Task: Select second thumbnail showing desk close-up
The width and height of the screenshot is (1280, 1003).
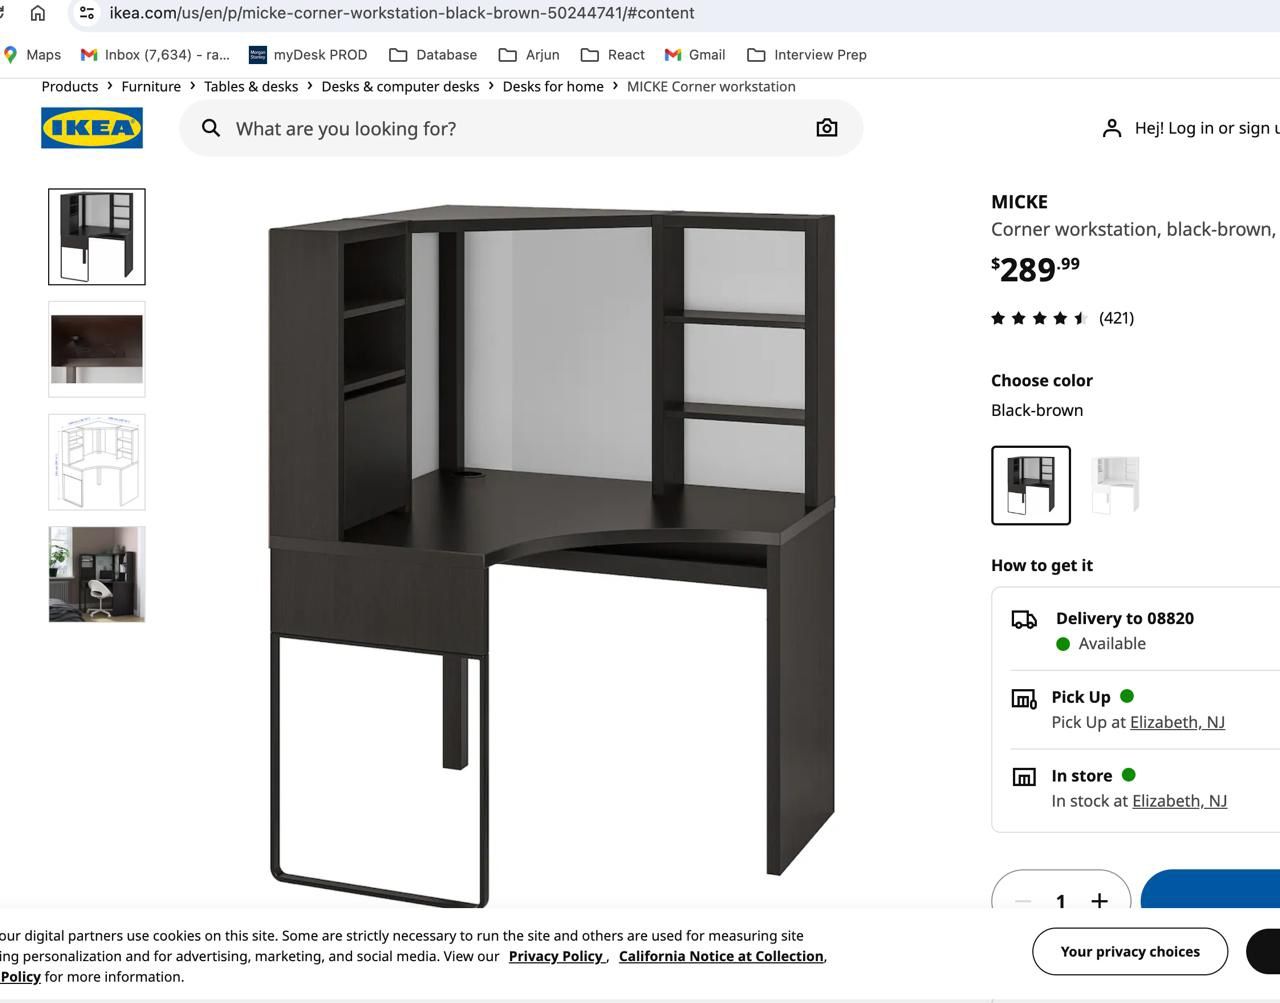Action: tap(97, 349)
